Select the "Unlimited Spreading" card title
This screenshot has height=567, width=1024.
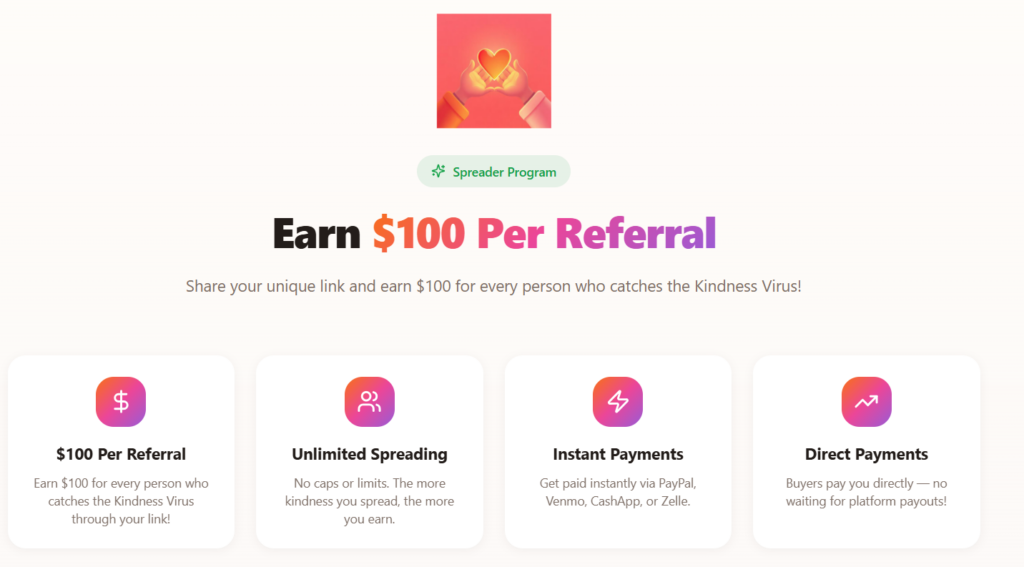point(369,454)
